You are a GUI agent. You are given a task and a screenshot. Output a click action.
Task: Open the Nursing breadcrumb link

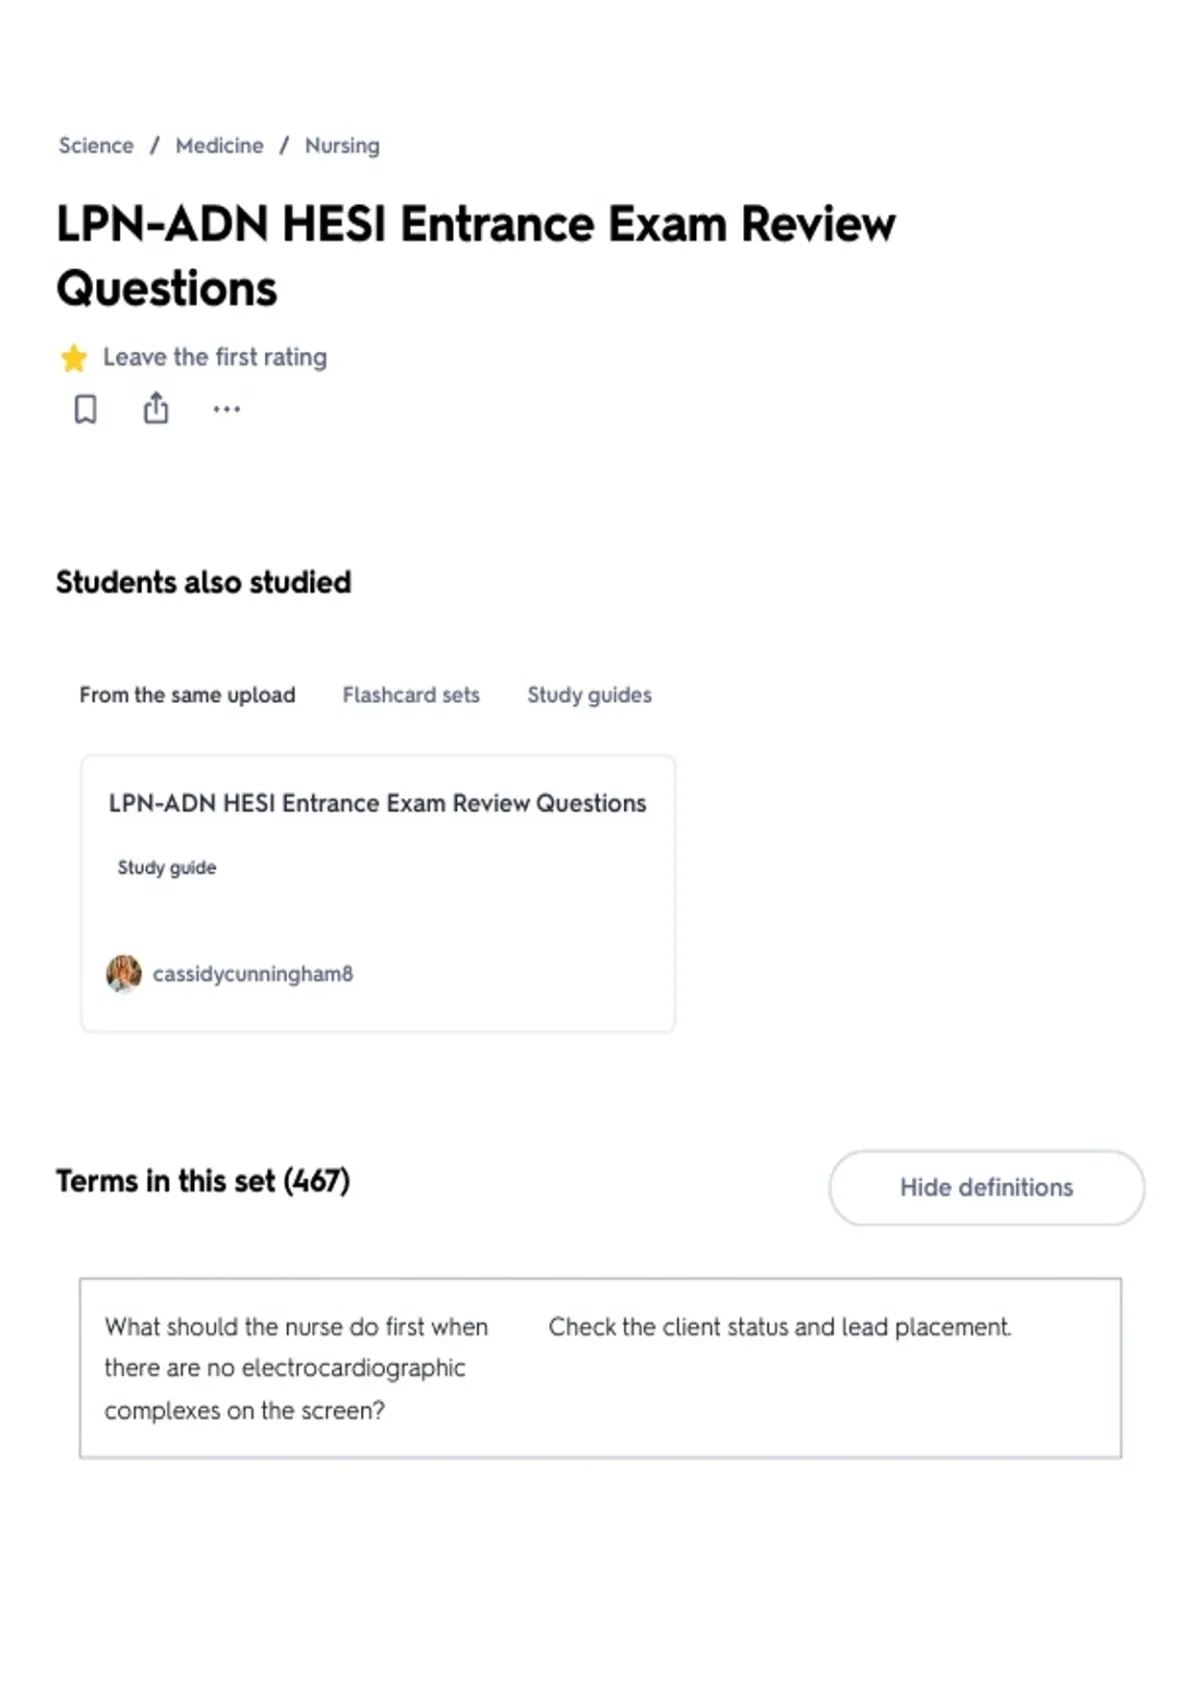coord(342,146)
